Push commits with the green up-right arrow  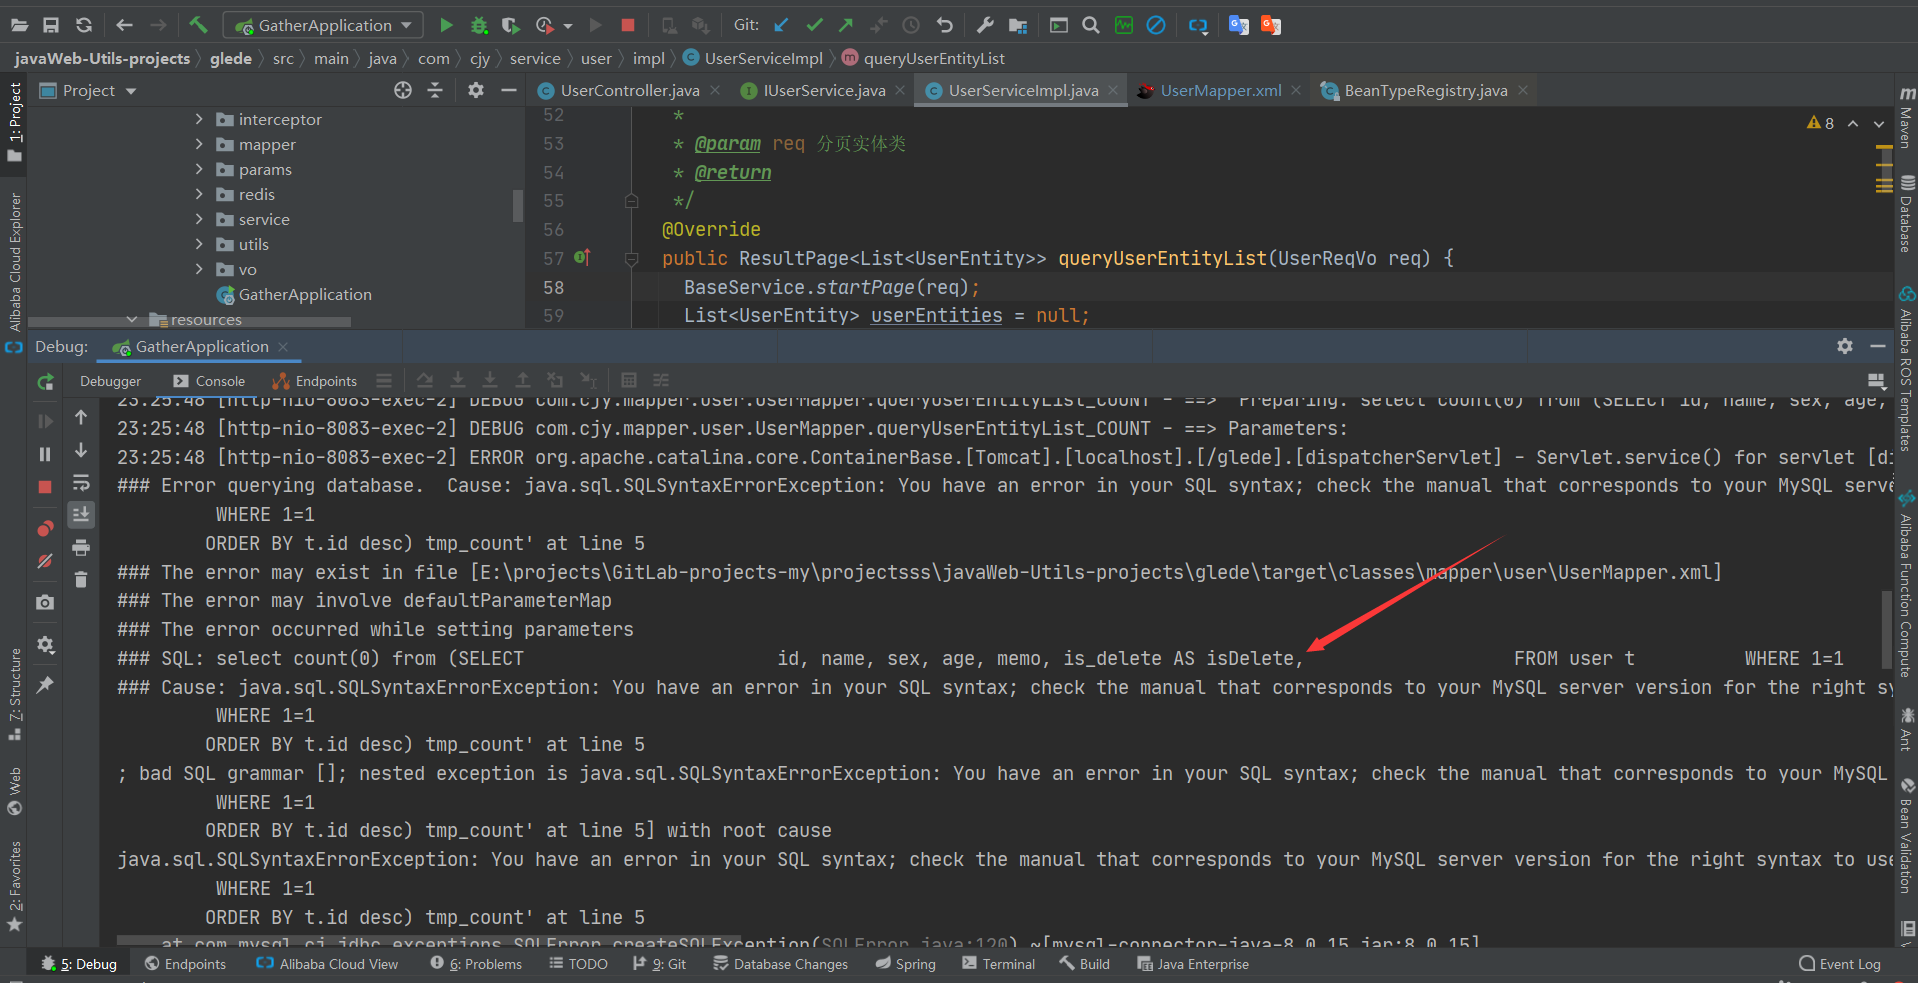pos(846,25)
